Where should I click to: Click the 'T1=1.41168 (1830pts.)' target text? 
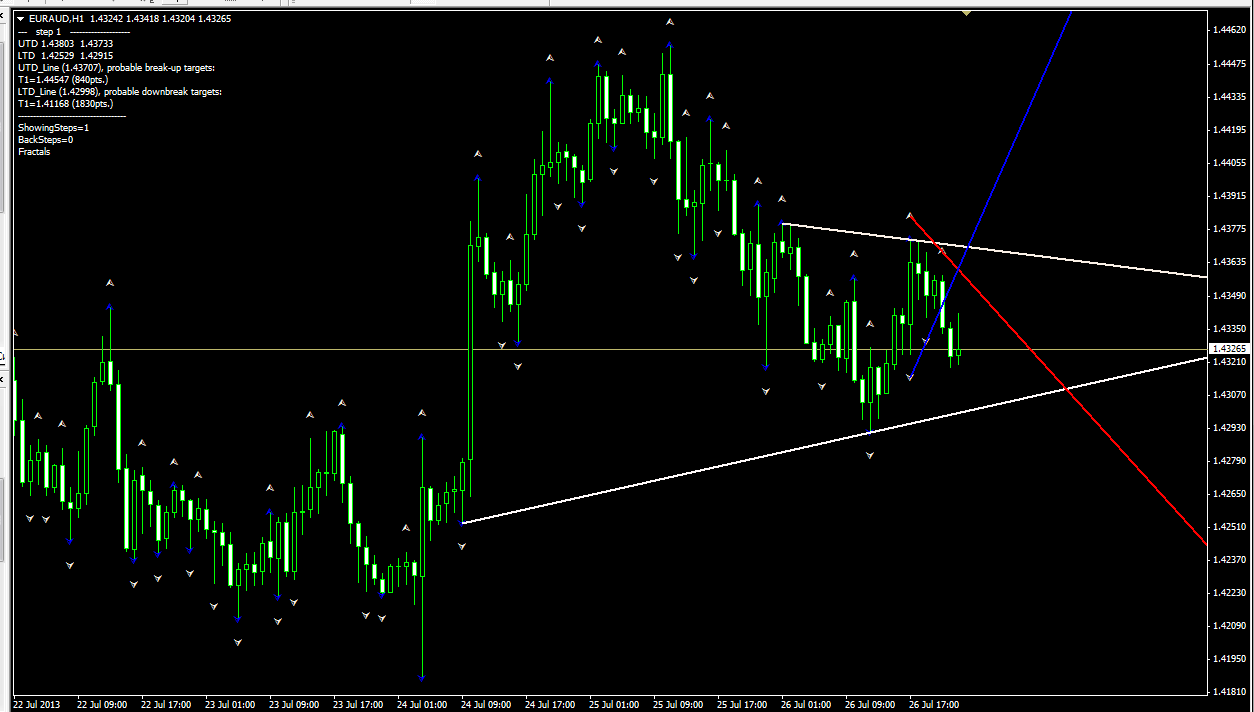65,103
